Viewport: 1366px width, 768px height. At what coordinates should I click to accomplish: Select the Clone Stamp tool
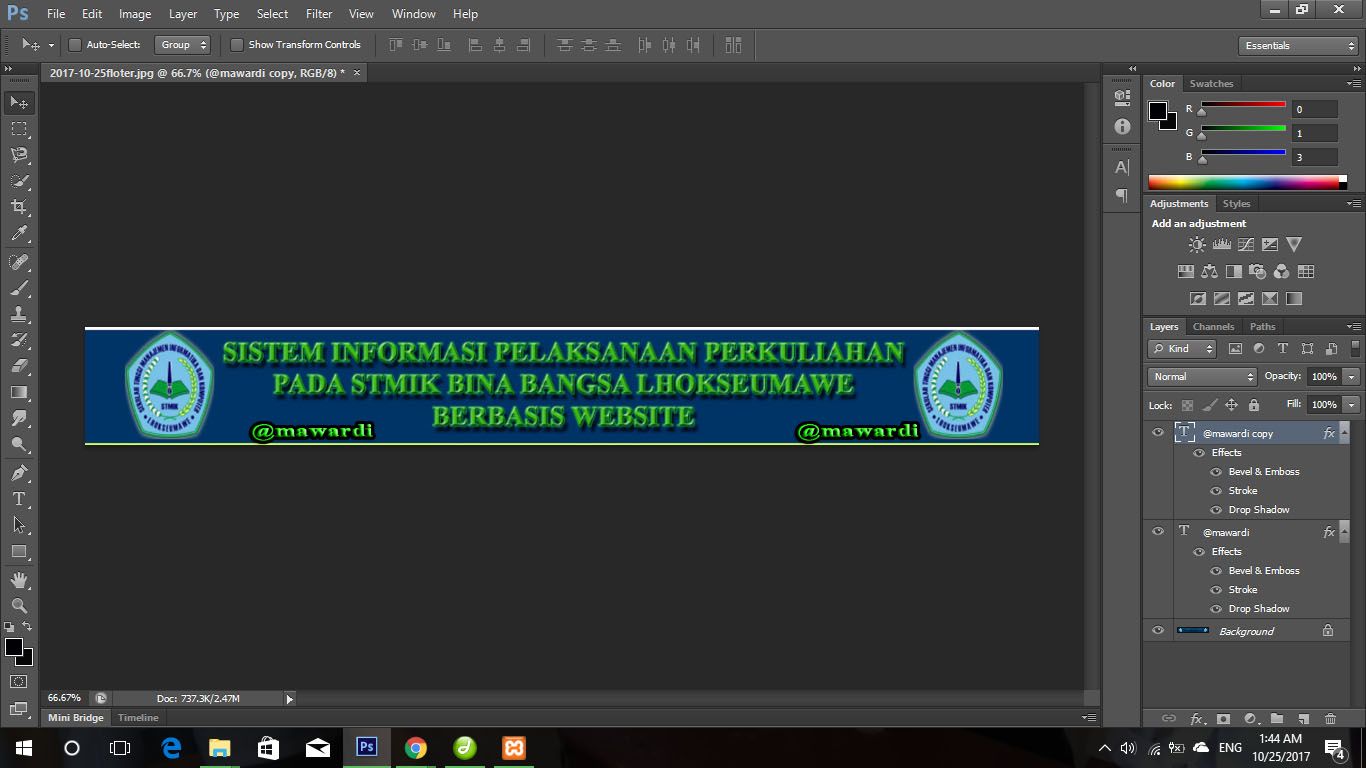(19, 314)
